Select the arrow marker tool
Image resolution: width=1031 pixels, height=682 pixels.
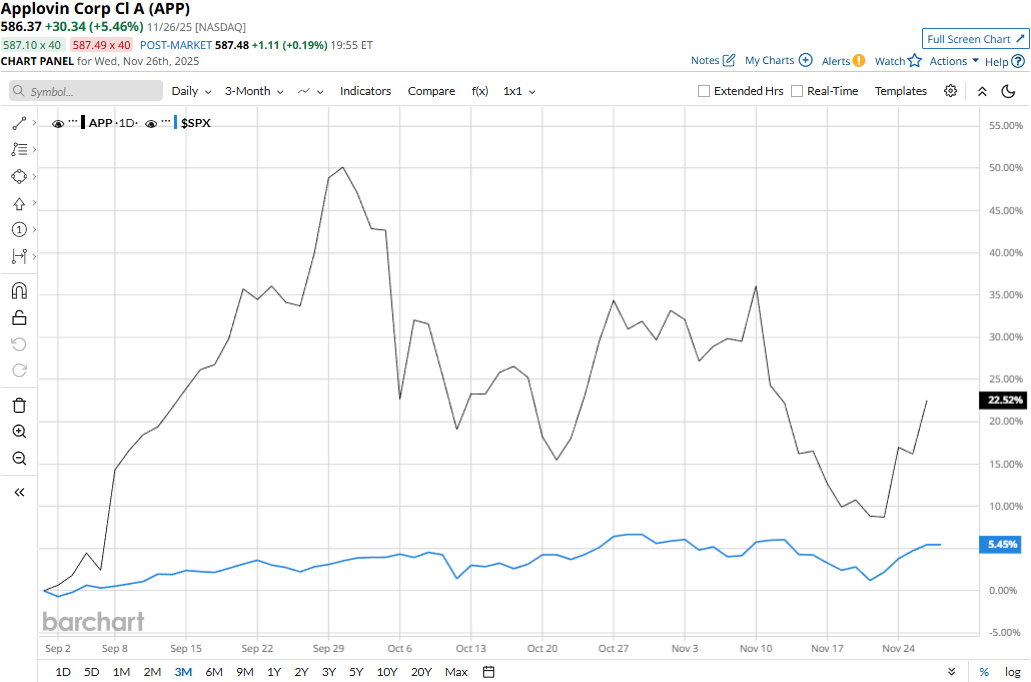click(x=19, y=203)
